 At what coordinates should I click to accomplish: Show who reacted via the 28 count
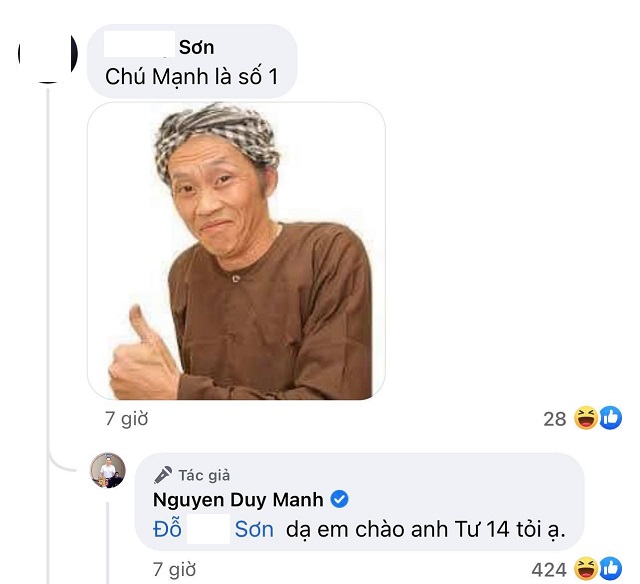pos(555,419)
